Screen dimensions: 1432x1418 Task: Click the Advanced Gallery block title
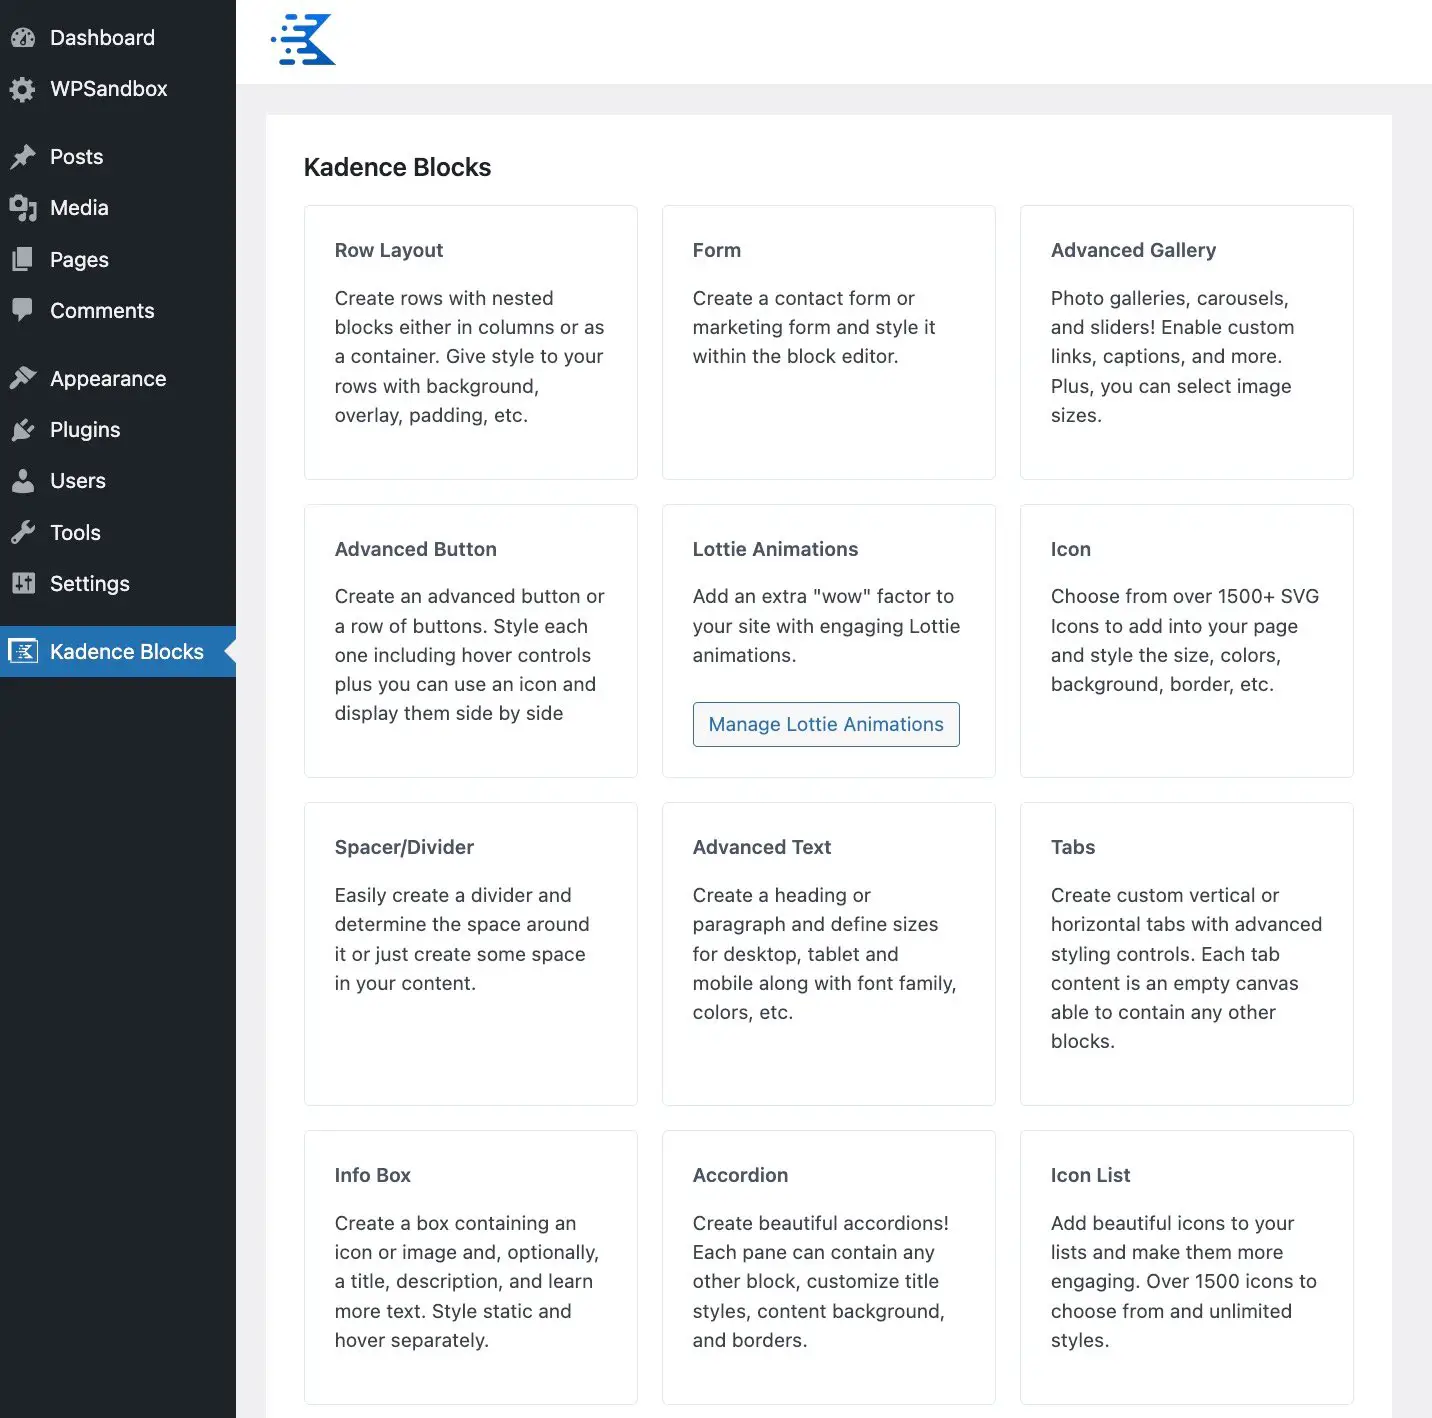click(1133, 250)
